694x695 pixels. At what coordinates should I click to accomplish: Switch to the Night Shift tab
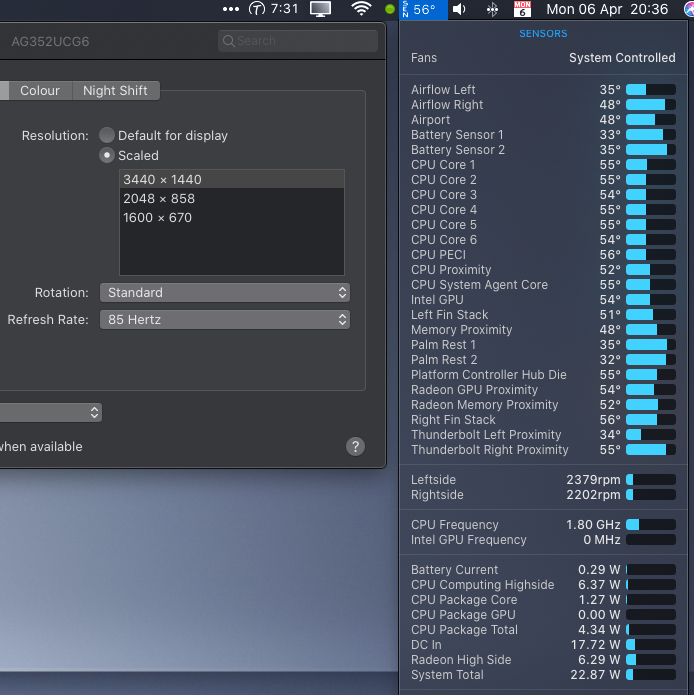pos(115,90)
